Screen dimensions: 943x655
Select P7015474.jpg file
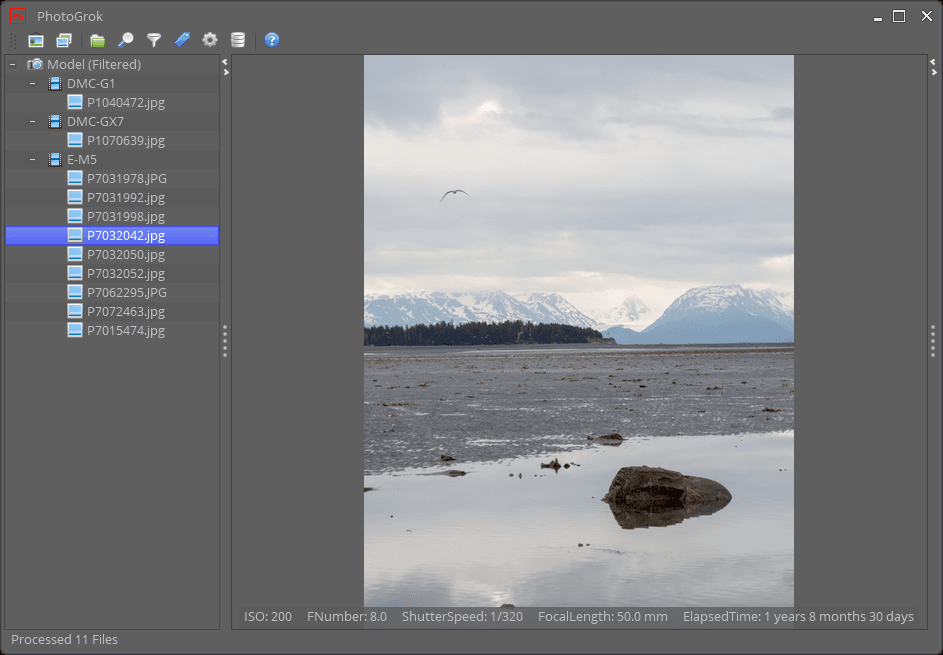pos(125,331)
